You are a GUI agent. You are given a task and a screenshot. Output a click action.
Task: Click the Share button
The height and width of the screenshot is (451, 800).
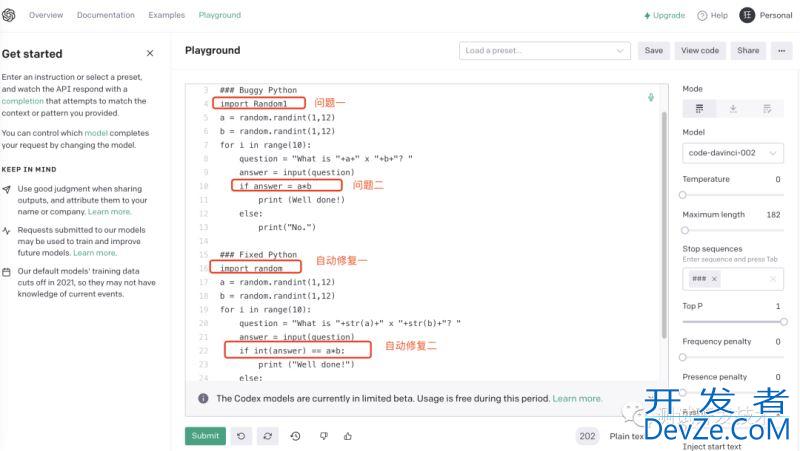(x=748, y=51)
